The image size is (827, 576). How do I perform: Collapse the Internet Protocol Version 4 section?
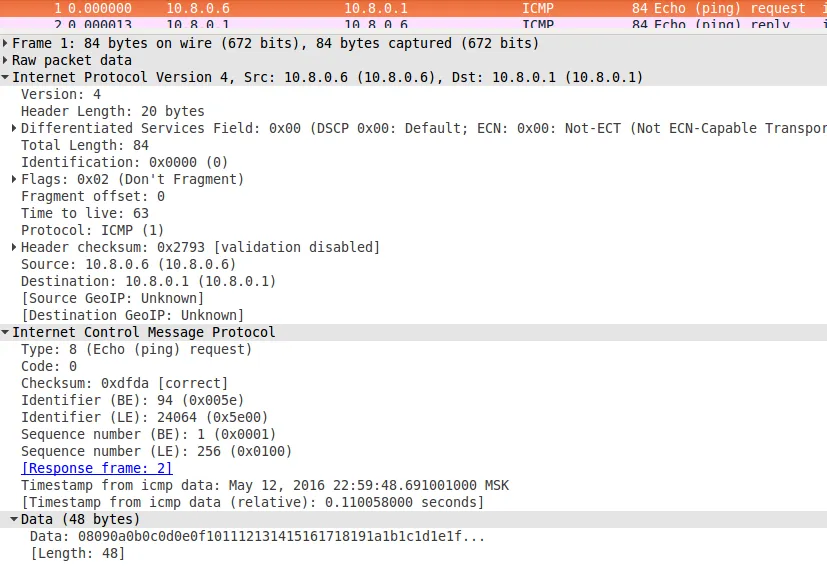click(6, 77)
